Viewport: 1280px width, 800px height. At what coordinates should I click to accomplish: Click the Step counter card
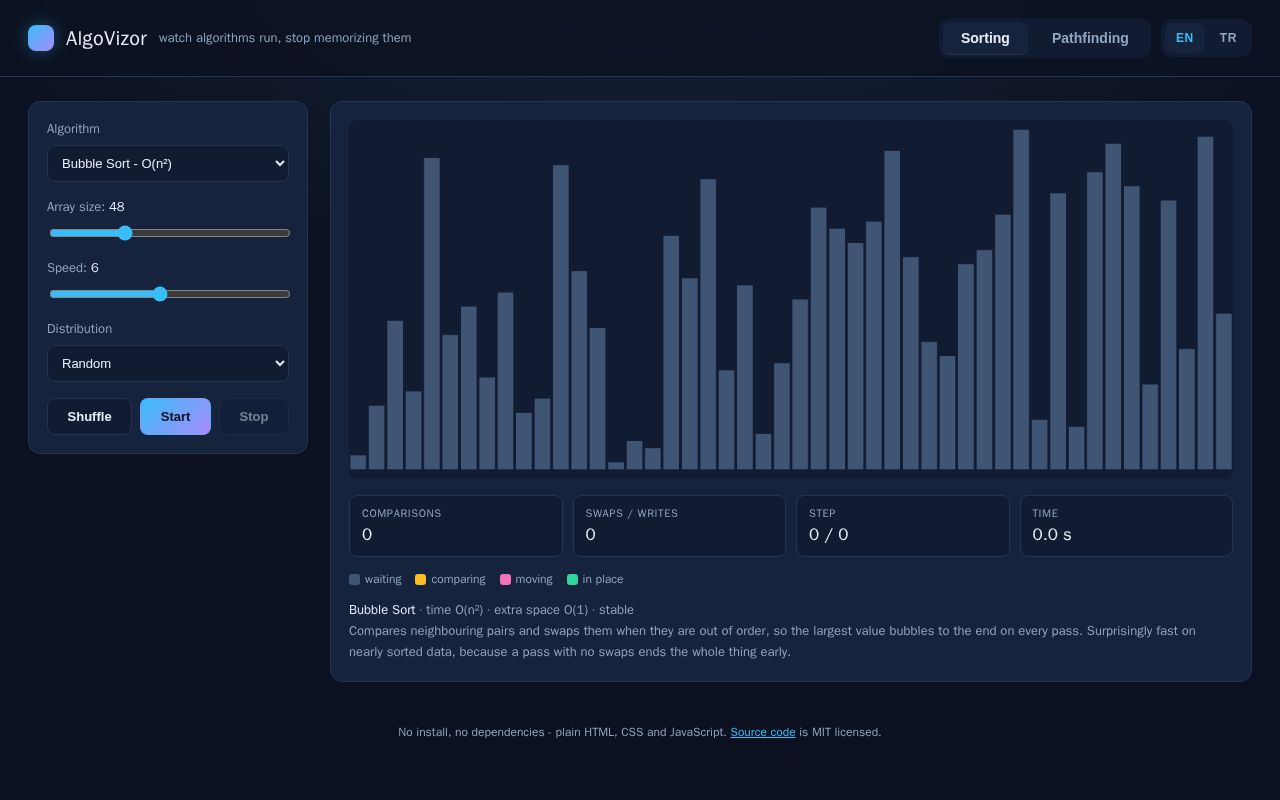click(x=903, y=526)
